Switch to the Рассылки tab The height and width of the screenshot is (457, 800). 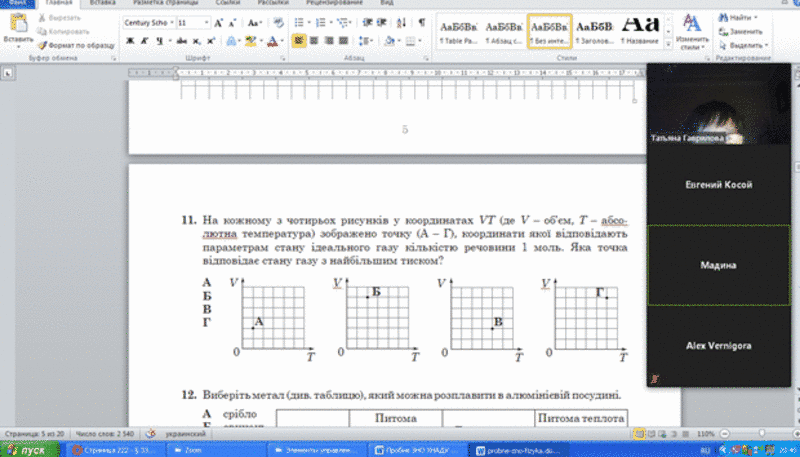coord(275,3)
